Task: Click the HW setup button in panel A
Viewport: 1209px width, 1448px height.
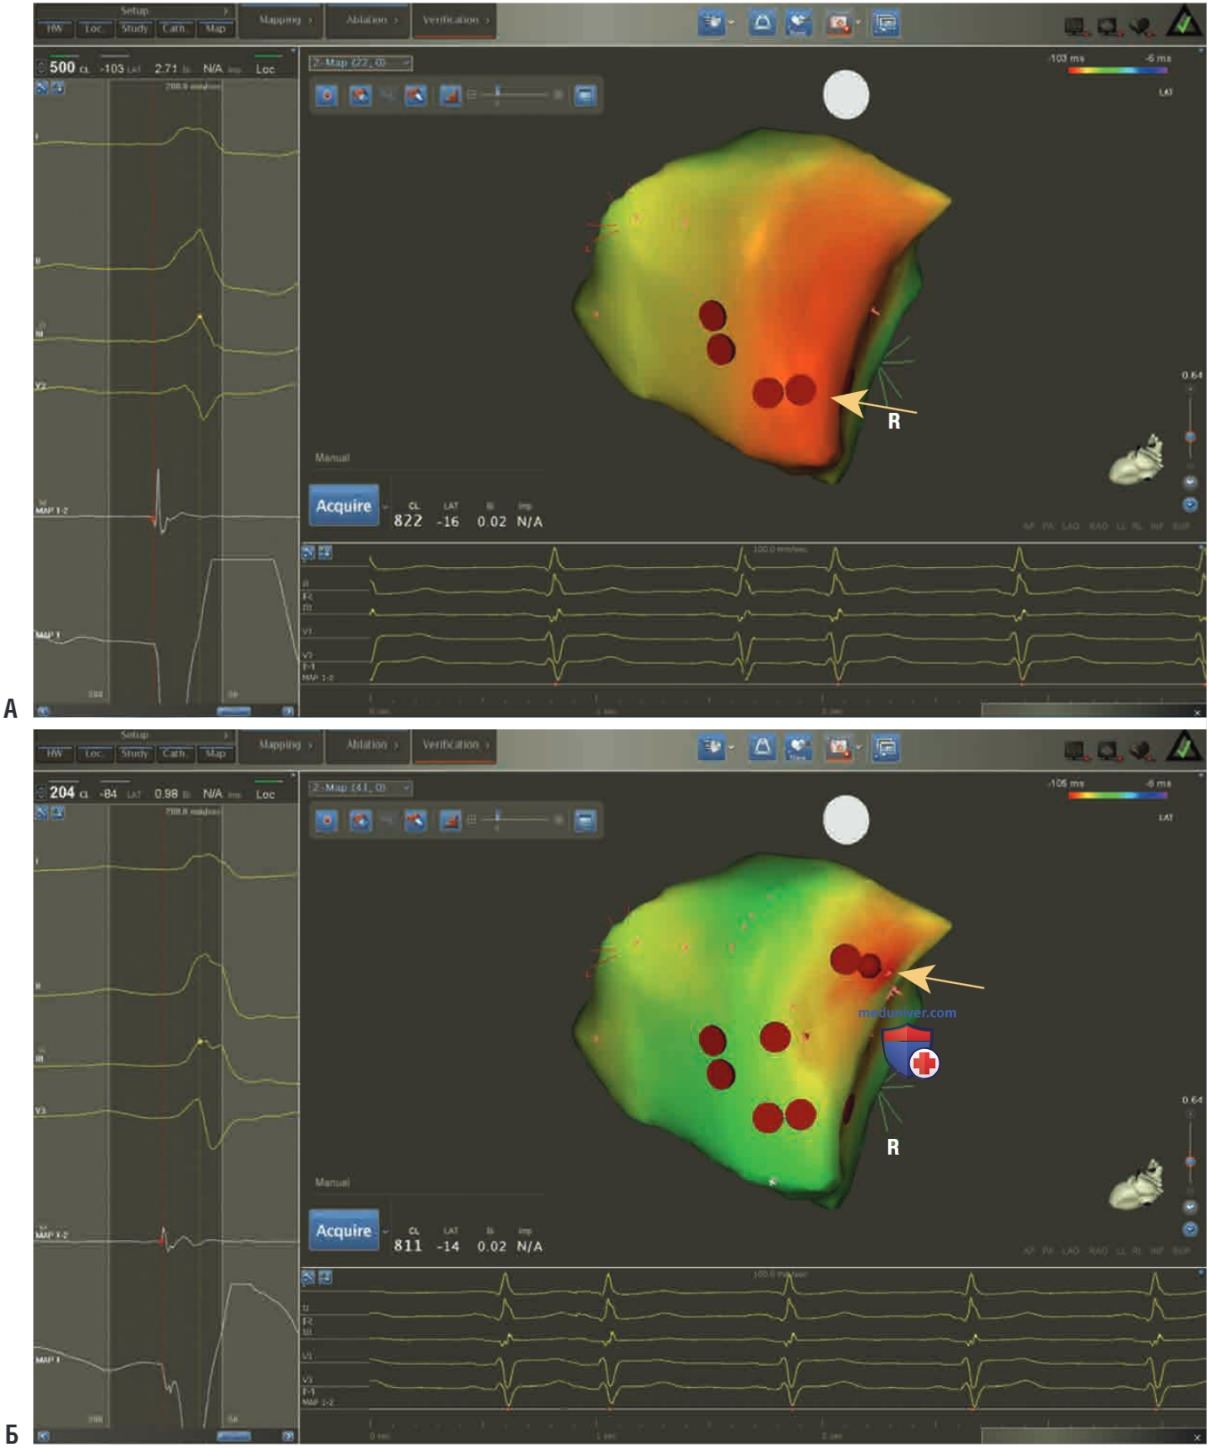Action: pyautogui.click(x=54, y=29)
